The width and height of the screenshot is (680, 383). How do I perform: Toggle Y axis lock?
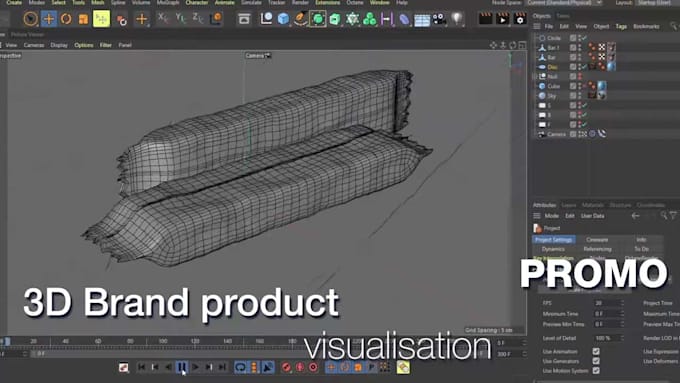click(x=180, y=18)
